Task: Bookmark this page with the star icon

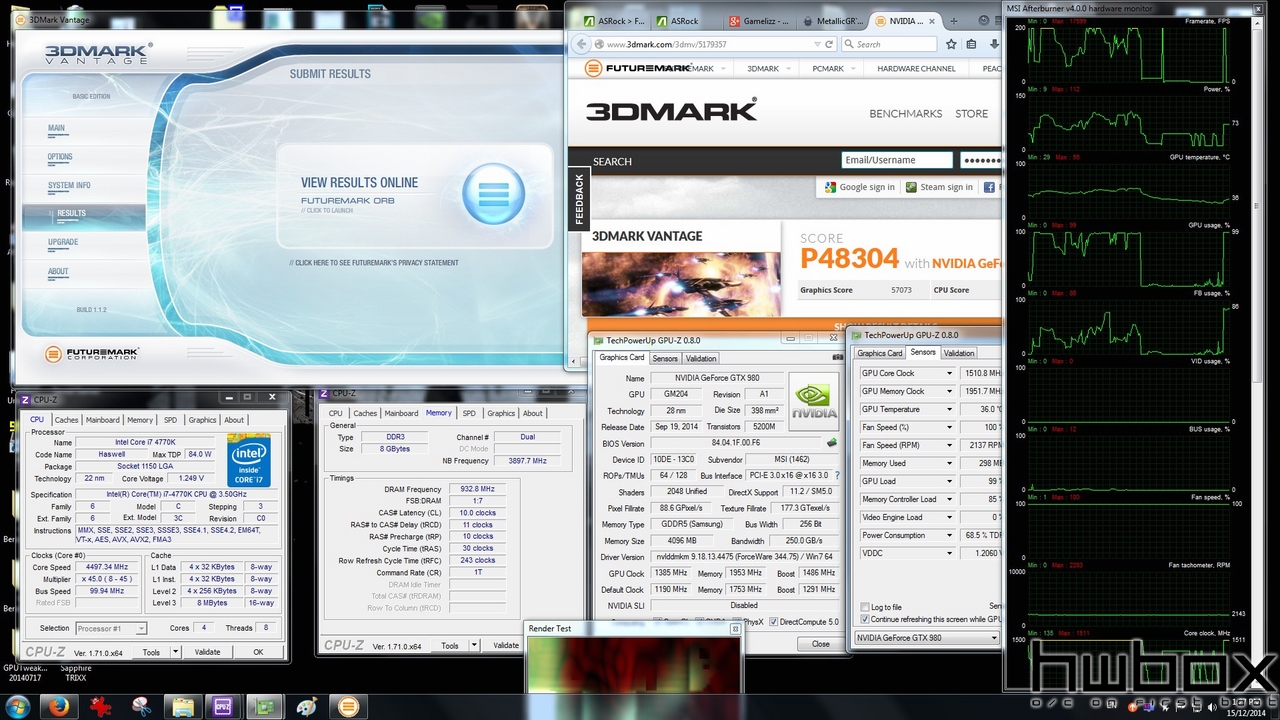Action: tap(951, 44)
